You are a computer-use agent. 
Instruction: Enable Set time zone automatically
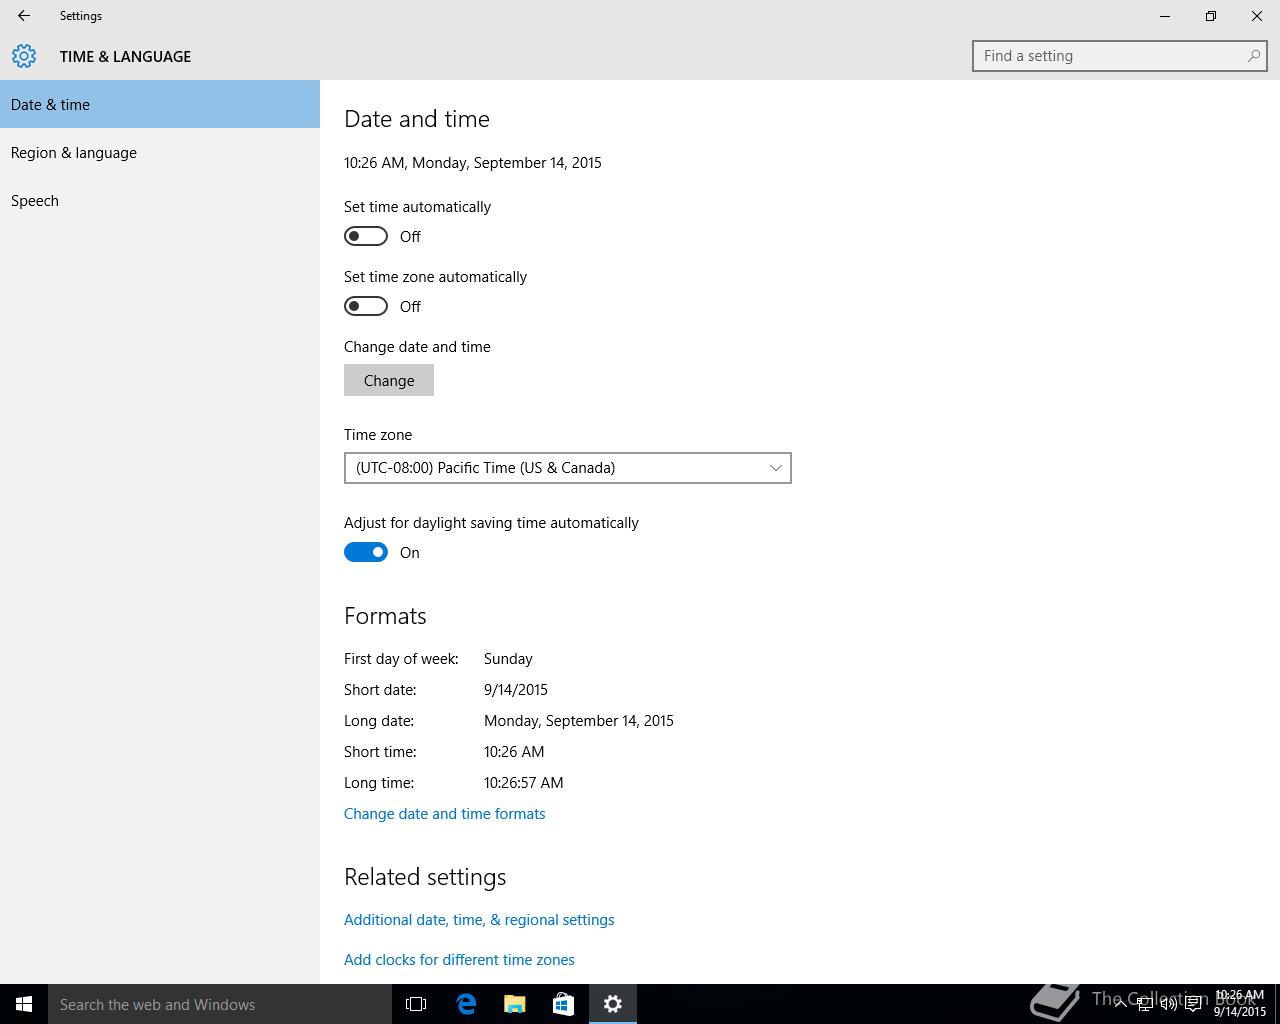366,306
